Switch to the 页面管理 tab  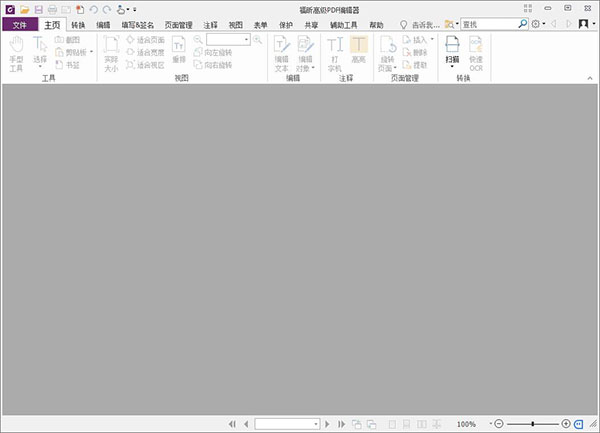(178, 25)
